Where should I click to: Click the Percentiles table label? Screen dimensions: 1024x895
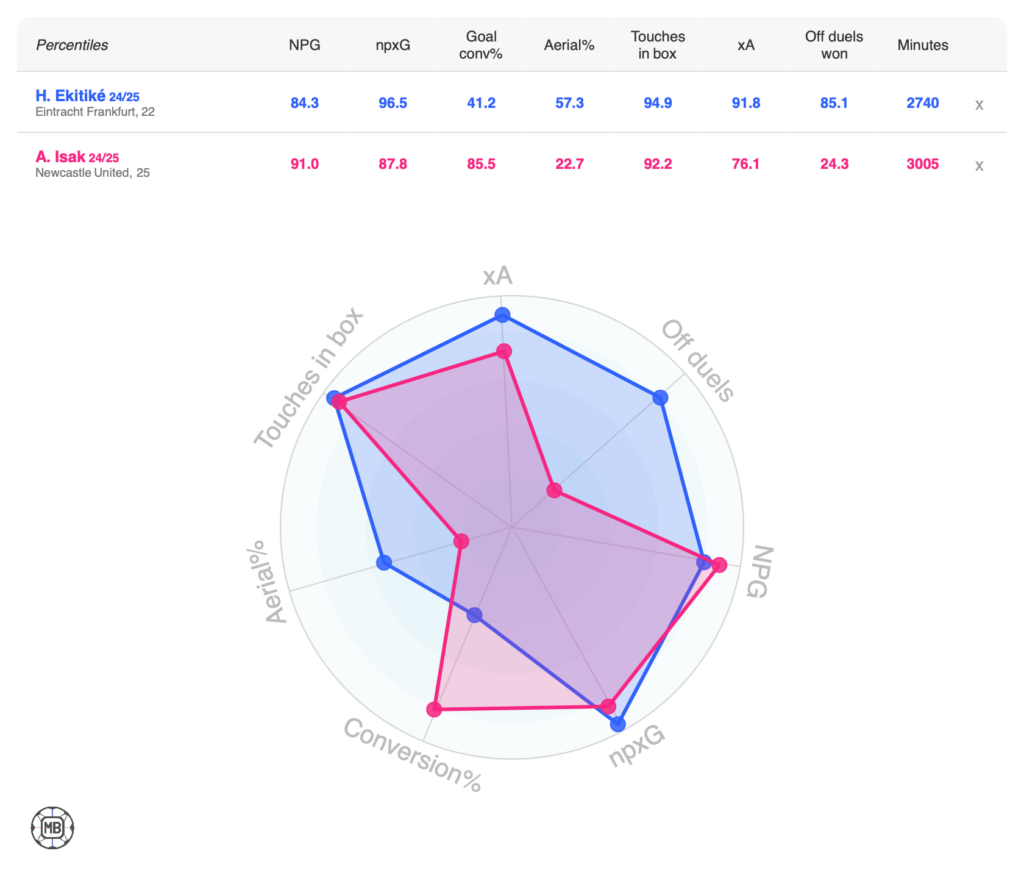72,45
